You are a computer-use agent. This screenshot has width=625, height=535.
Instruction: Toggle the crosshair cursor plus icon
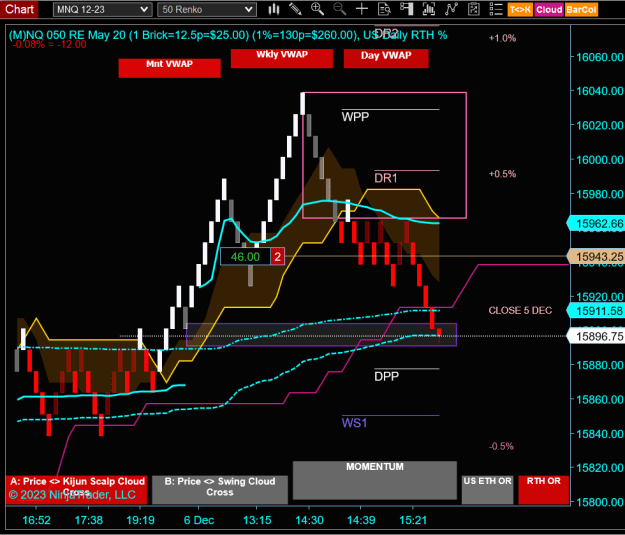362,9
